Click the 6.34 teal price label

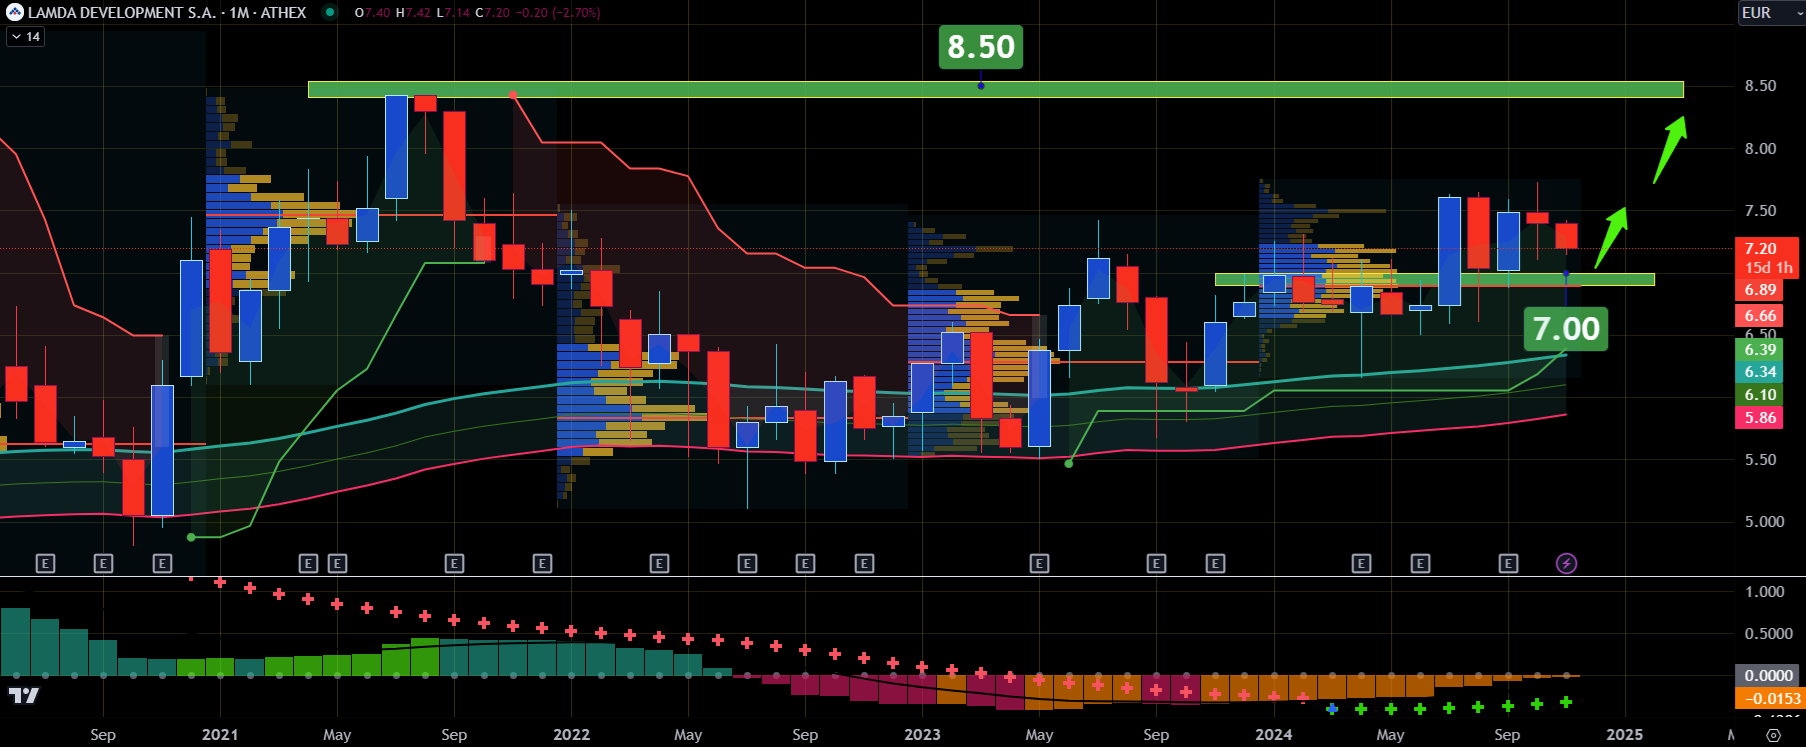click(1760, 371)
